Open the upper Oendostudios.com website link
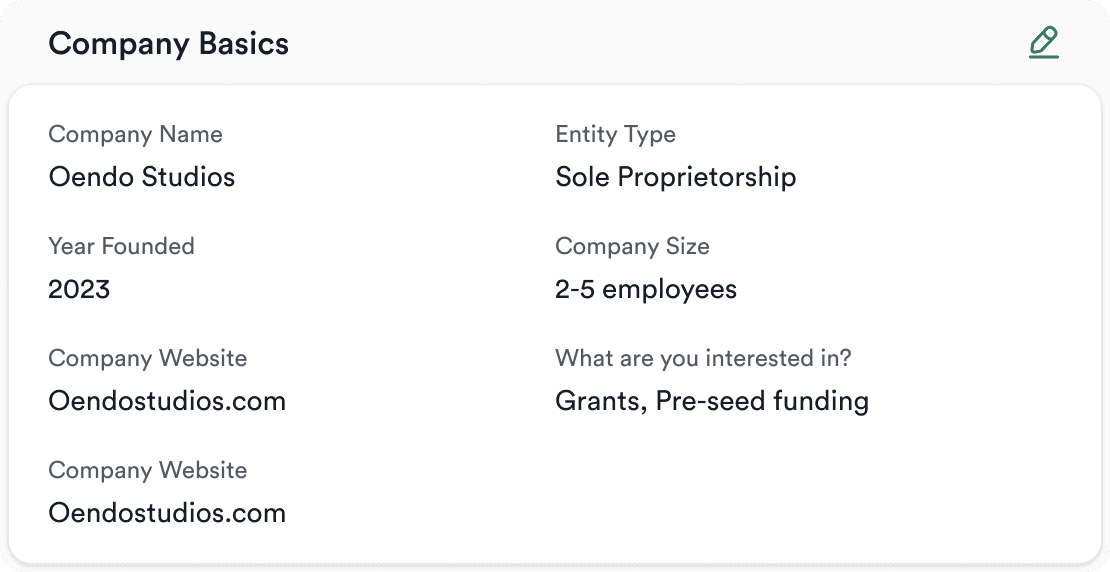This screenshot has height=572, width=1110. (x=167, y=402)
